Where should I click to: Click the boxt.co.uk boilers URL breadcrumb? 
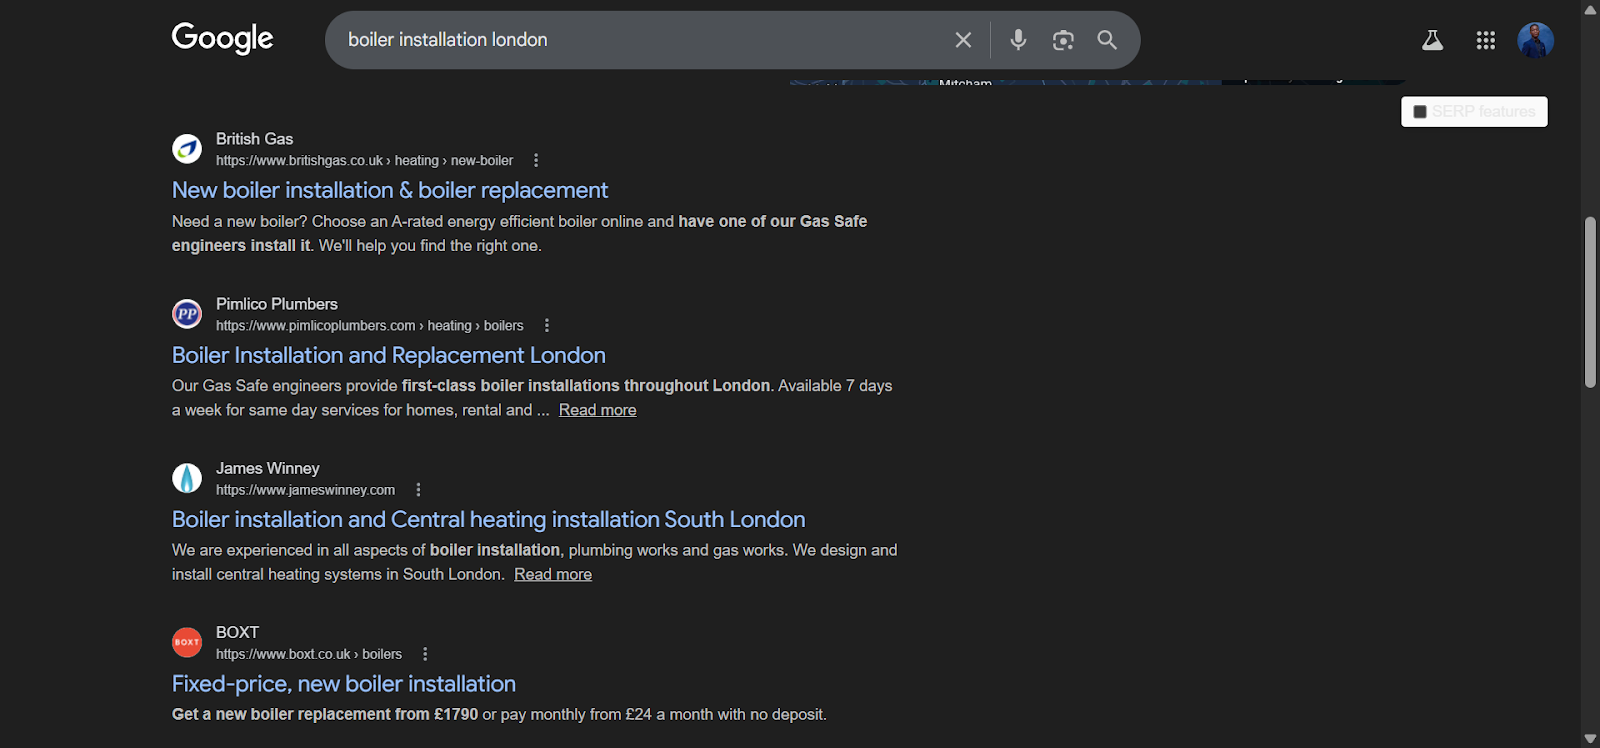309,654
